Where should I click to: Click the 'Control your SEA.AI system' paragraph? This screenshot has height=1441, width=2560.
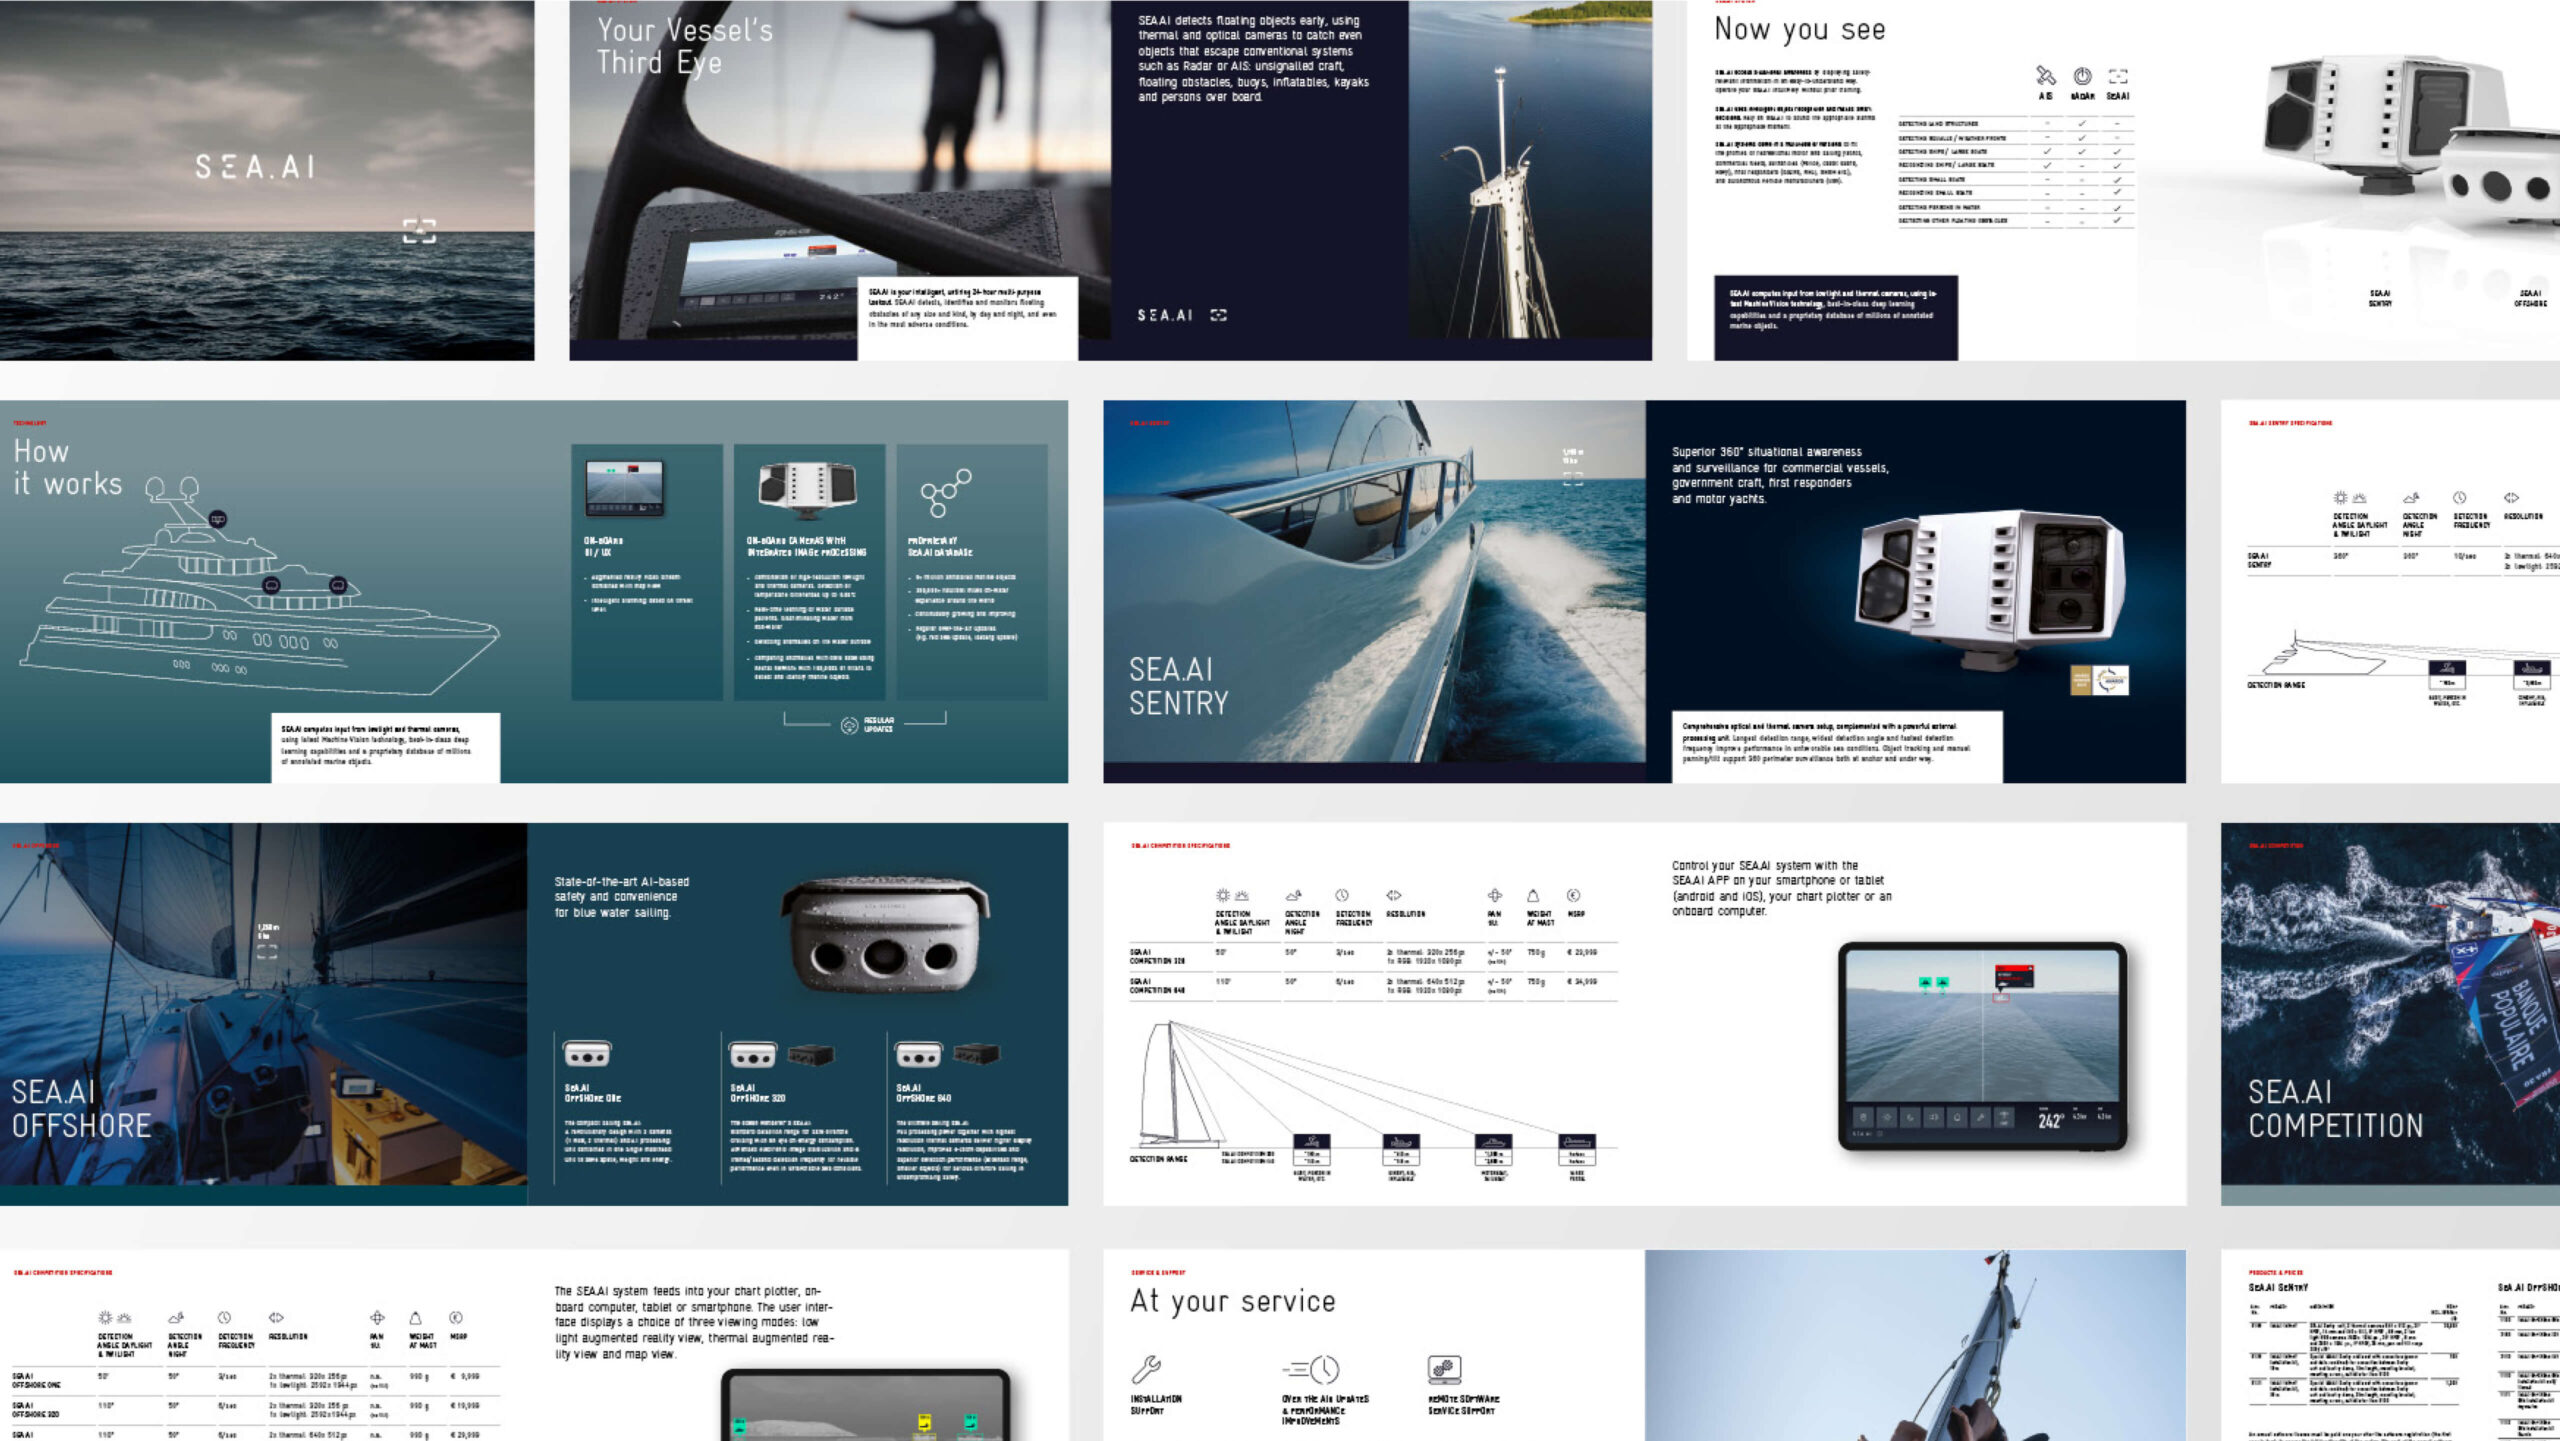coord(1782,888)
